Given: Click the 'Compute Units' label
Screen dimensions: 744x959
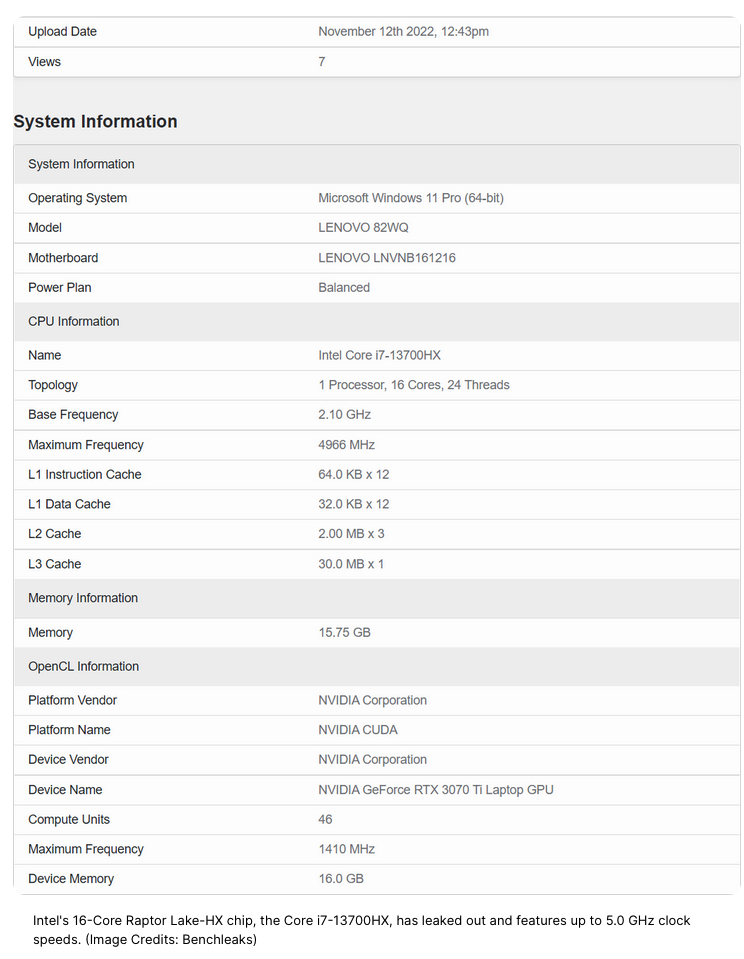Looking at the screenshot, I should click(69, 820).
